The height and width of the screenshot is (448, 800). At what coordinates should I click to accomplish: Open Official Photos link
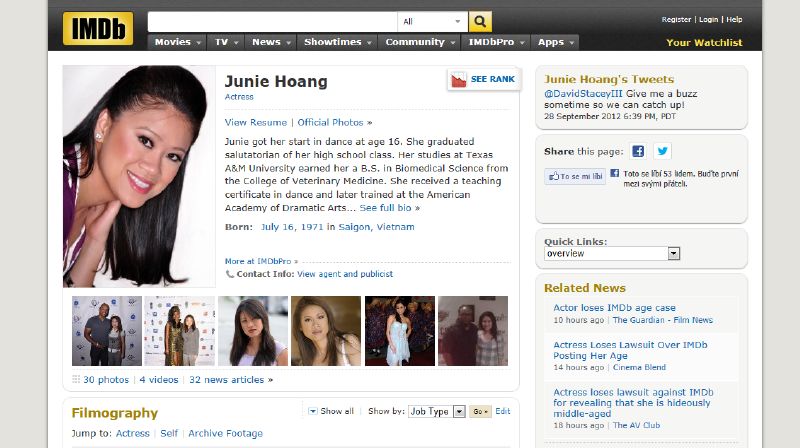coord(330,122)
